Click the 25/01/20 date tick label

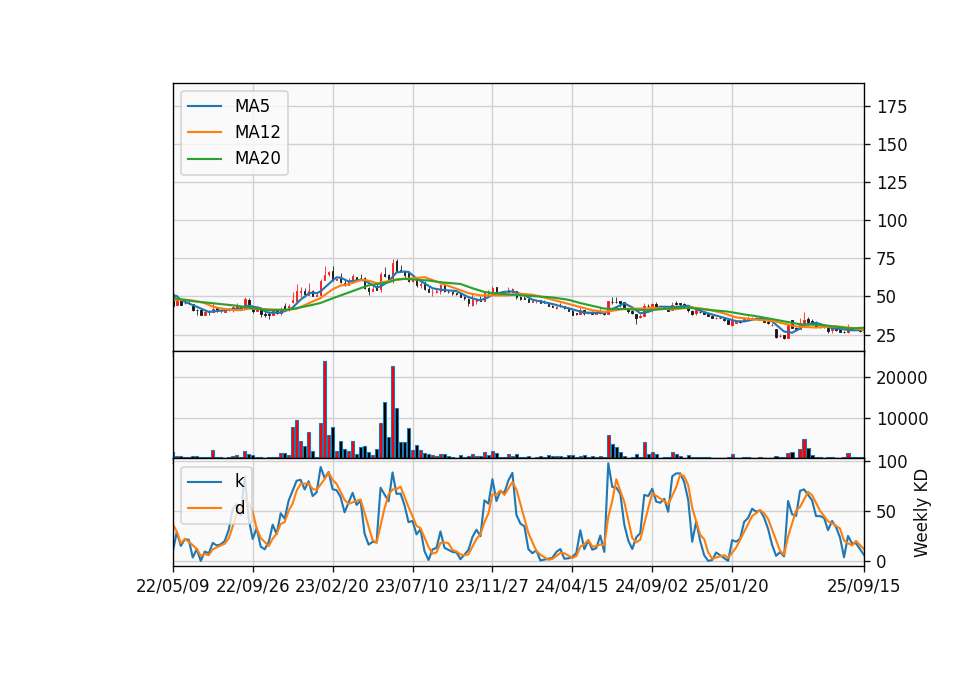tap(732, 586)
